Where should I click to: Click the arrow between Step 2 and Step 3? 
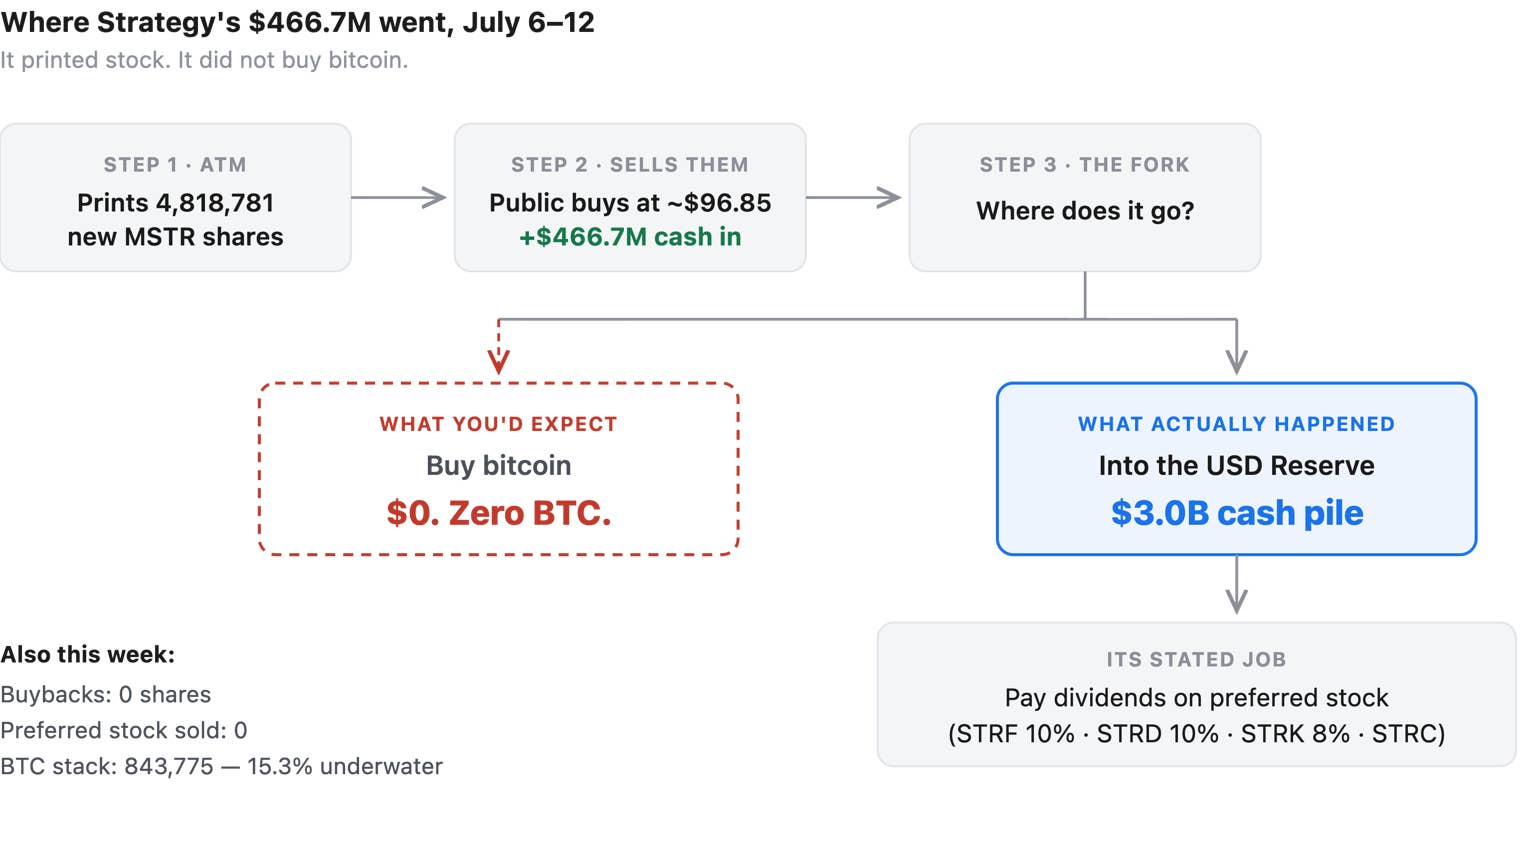point(854,197)
